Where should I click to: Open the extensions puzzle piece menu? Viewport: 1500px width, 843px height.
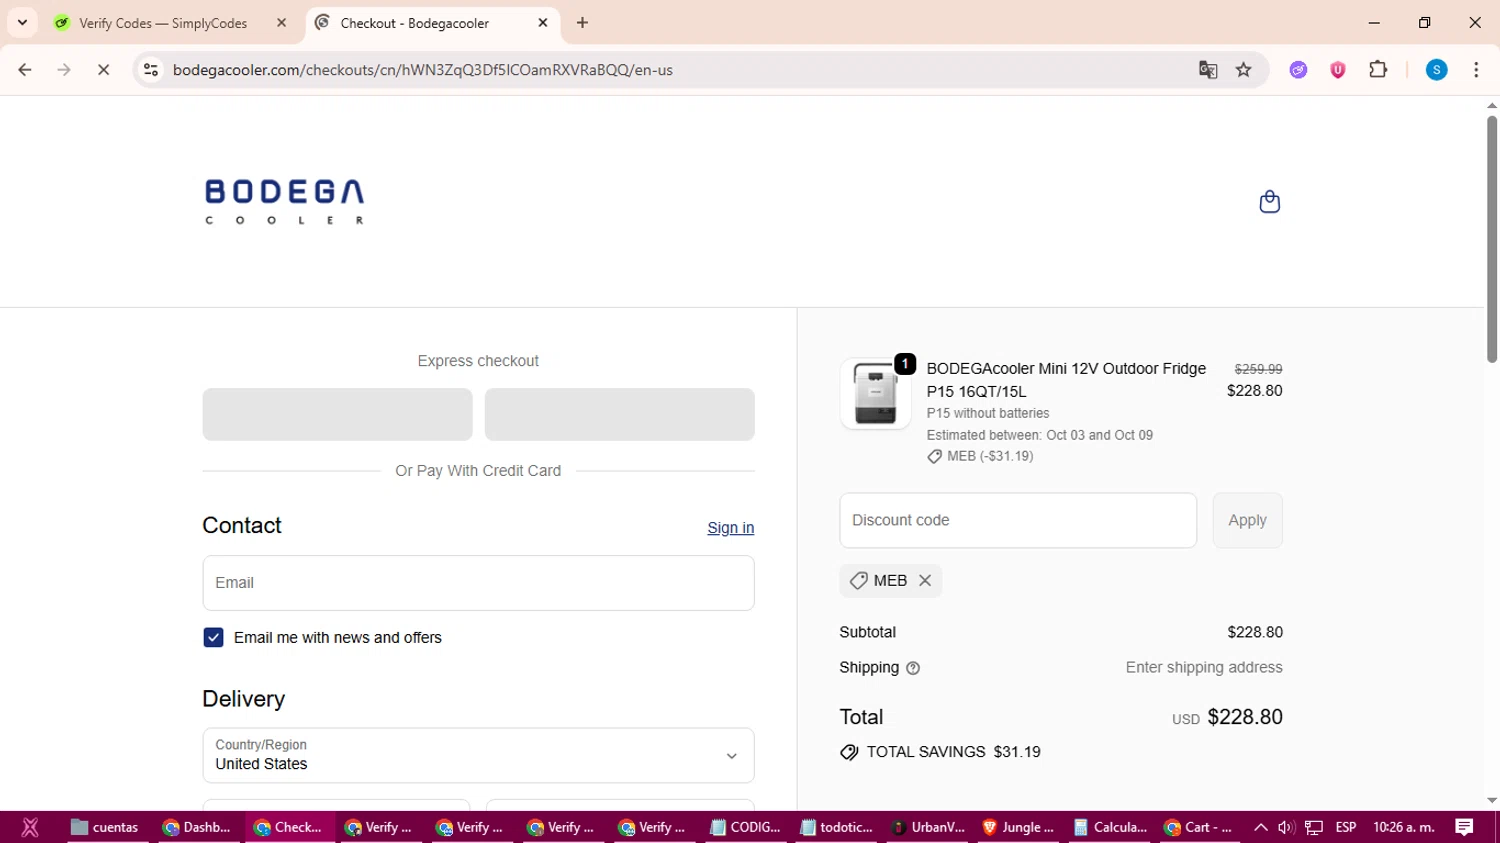(1378, 70)
